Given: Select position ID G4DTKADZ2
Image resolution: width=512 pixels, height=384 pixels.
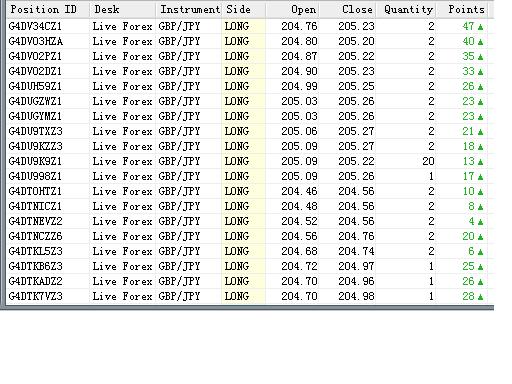Looking at the screenshot, I should pyautogui.click(x=35, y=281).
